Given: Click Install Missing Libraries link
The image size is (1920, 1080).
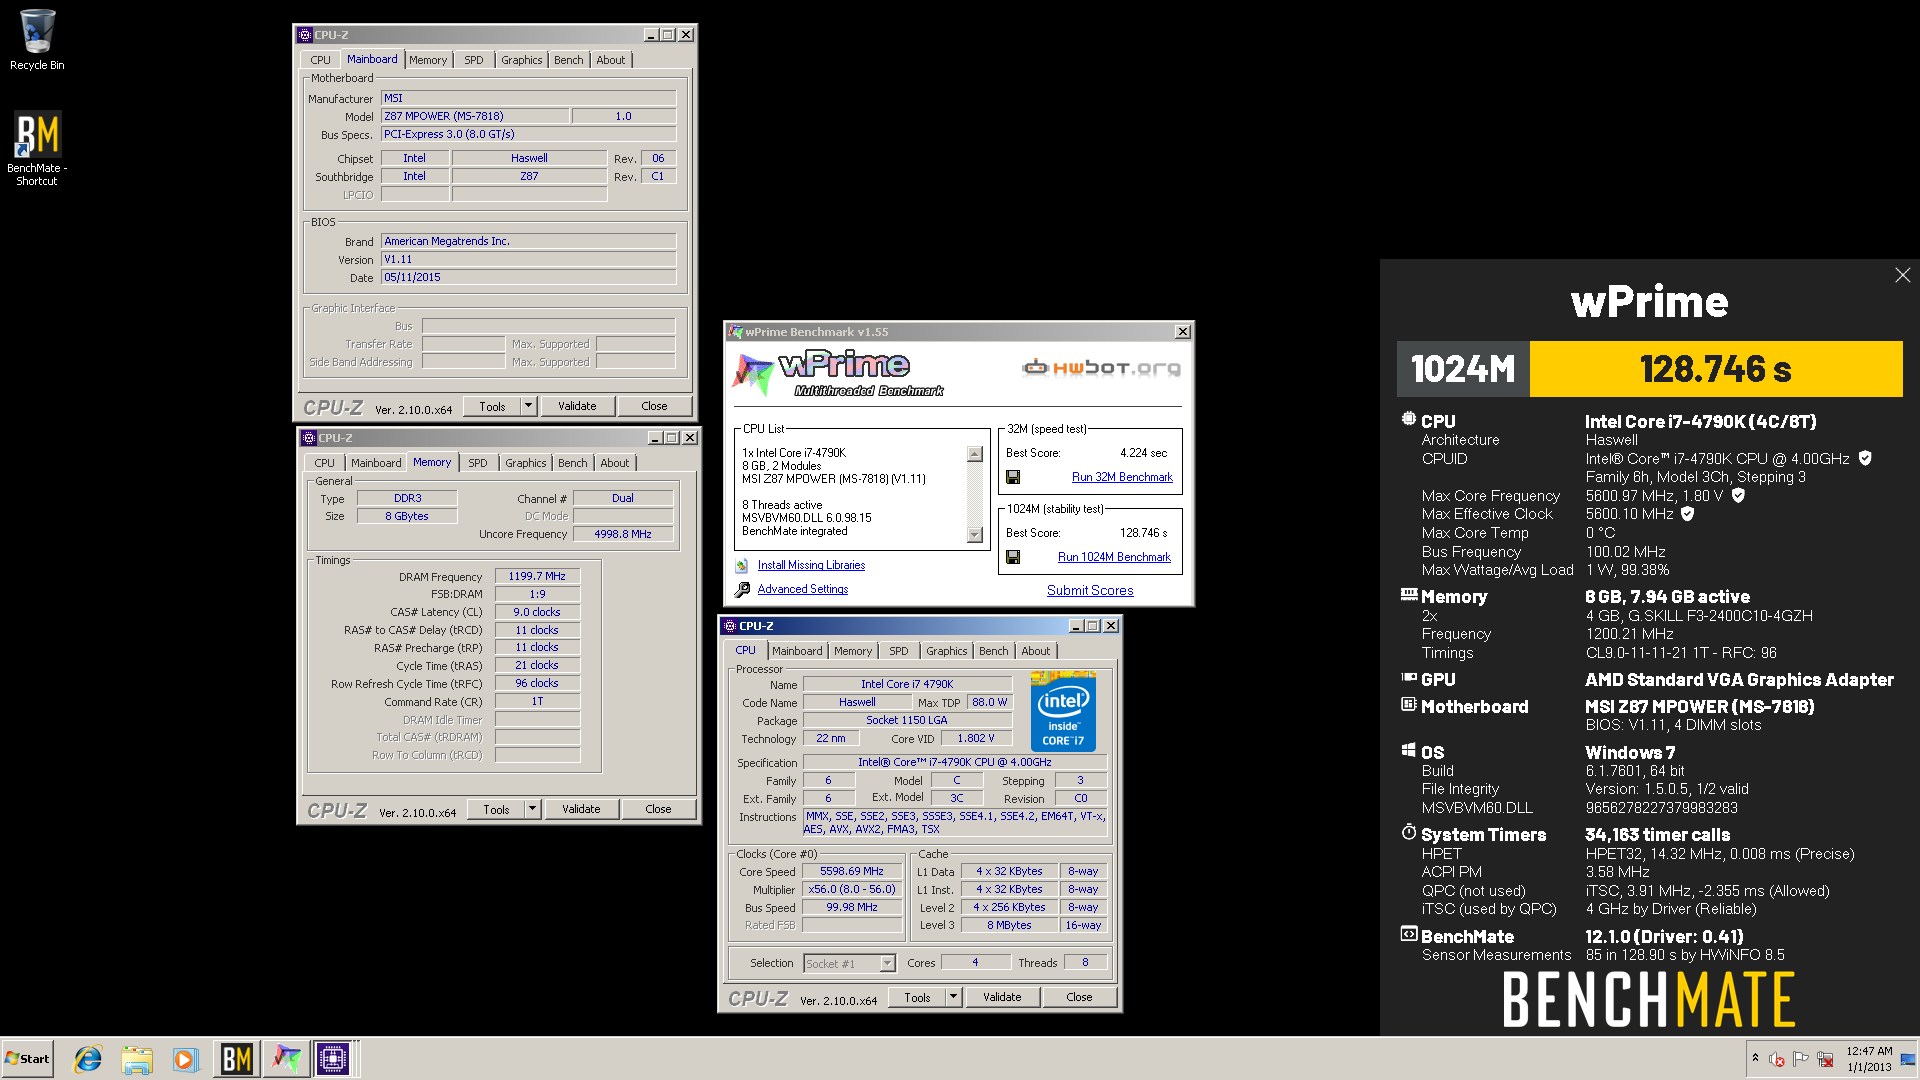Looking at the screenshot, I should 811,566.
